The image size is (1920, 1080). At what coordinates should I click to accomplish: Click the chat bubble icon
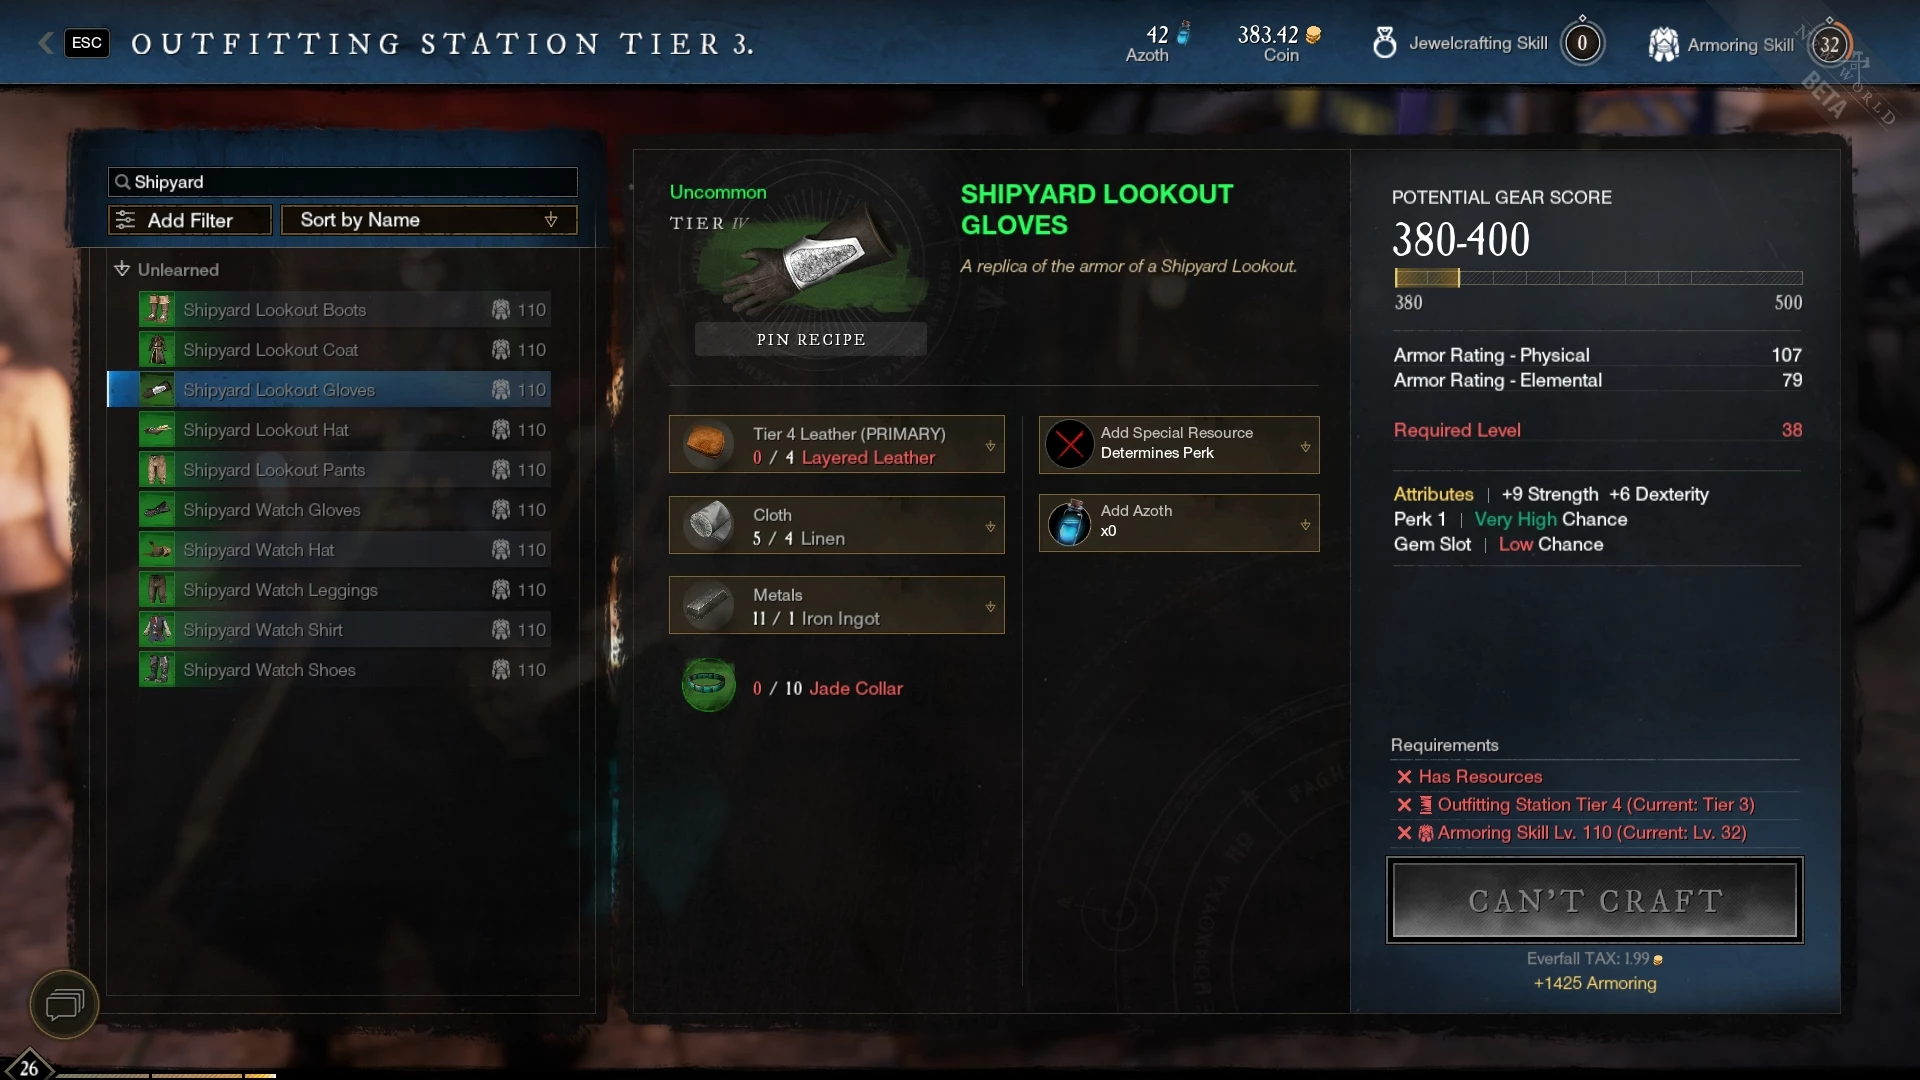point(64,1004)
